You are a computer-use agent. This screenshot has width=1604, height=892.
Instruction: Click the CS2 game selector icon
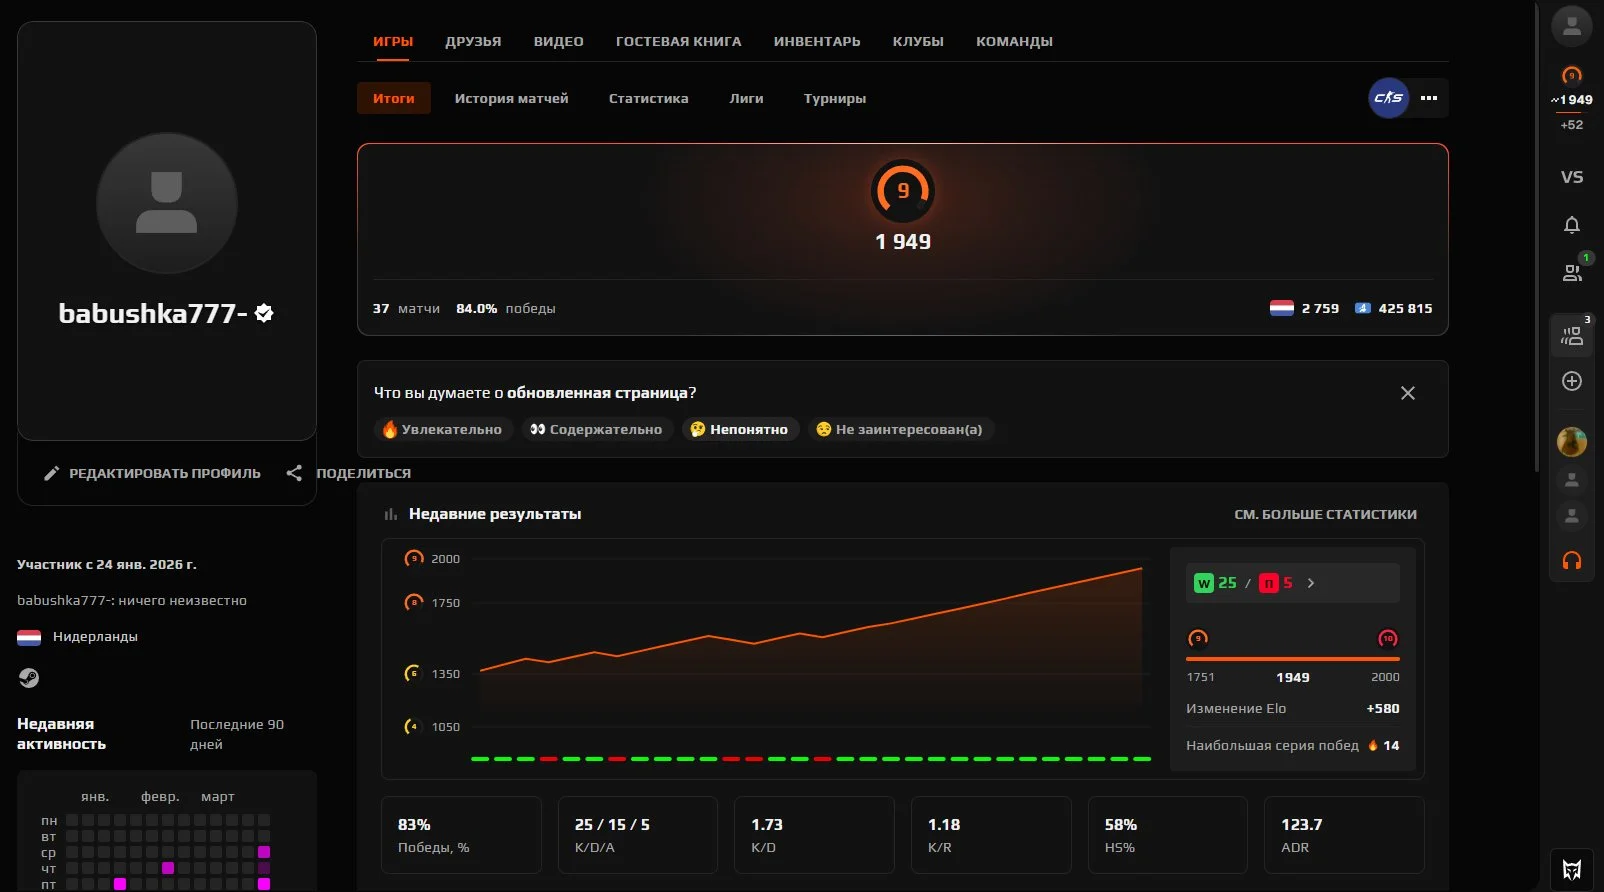pyautogui.click(x=1388, y=98)
